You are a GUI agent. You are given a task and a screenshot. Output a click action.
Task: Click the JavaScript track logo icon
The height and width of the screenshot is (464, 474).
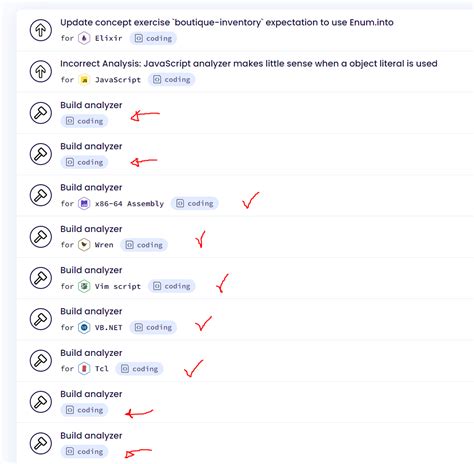(x=84, y=80)
